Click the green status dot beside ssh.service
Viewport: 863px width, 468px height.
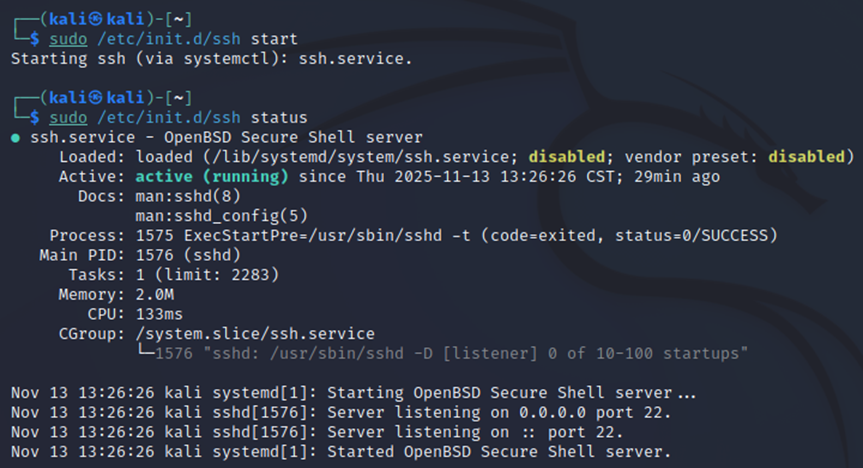click(15, 138)
